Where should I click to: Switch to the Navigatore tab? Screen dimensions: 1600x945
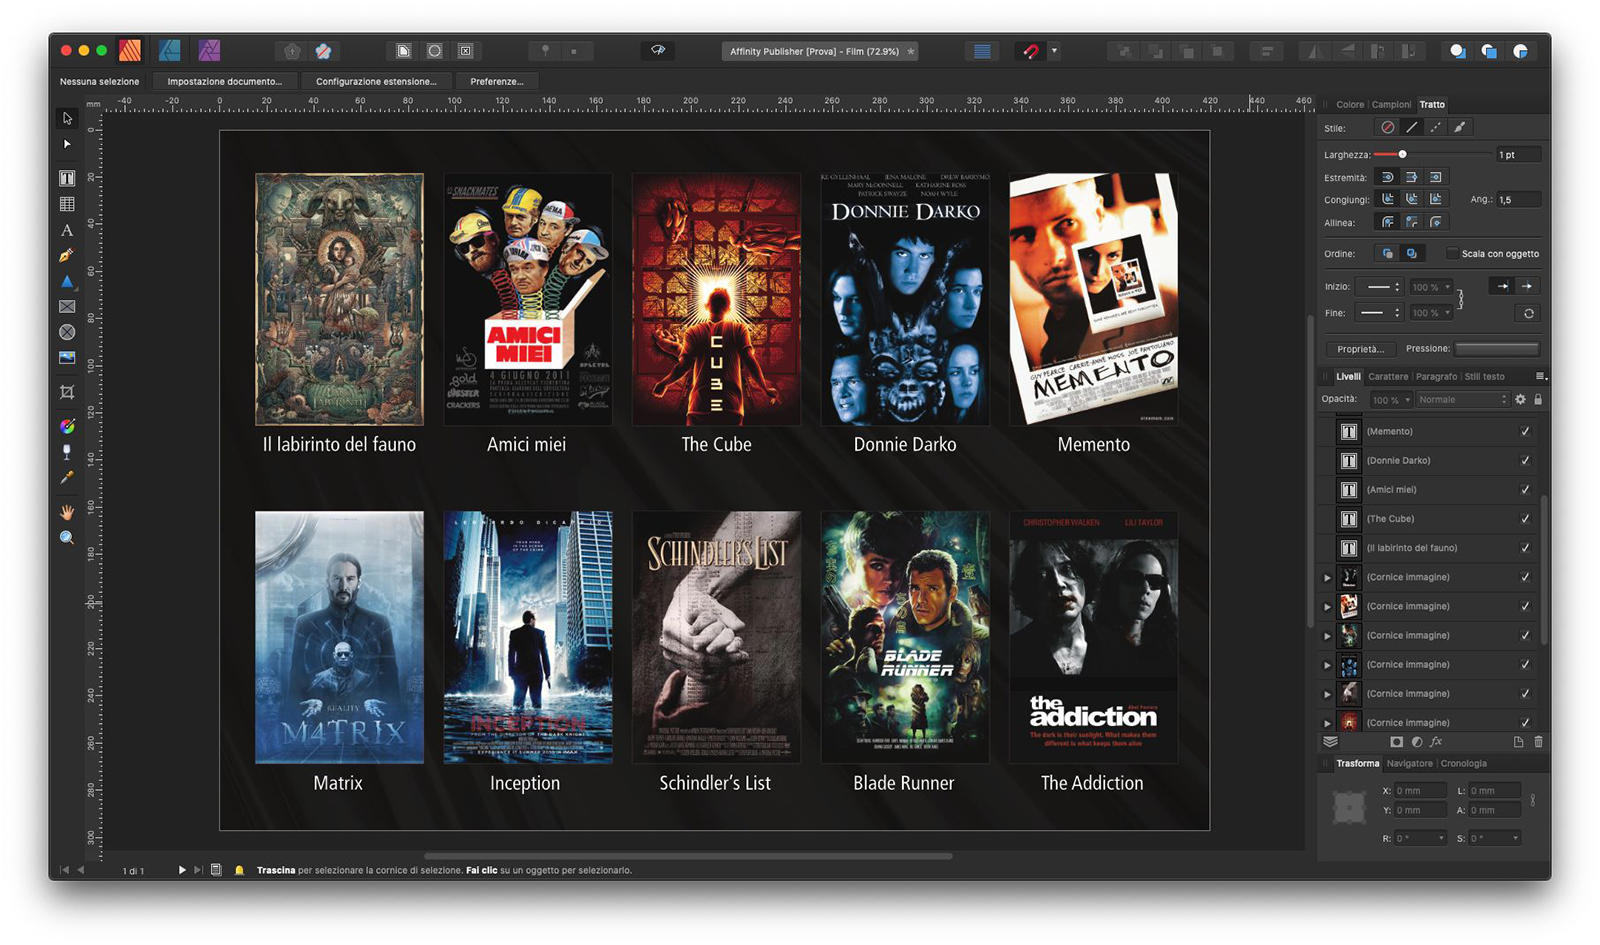tap(1409, 764)
